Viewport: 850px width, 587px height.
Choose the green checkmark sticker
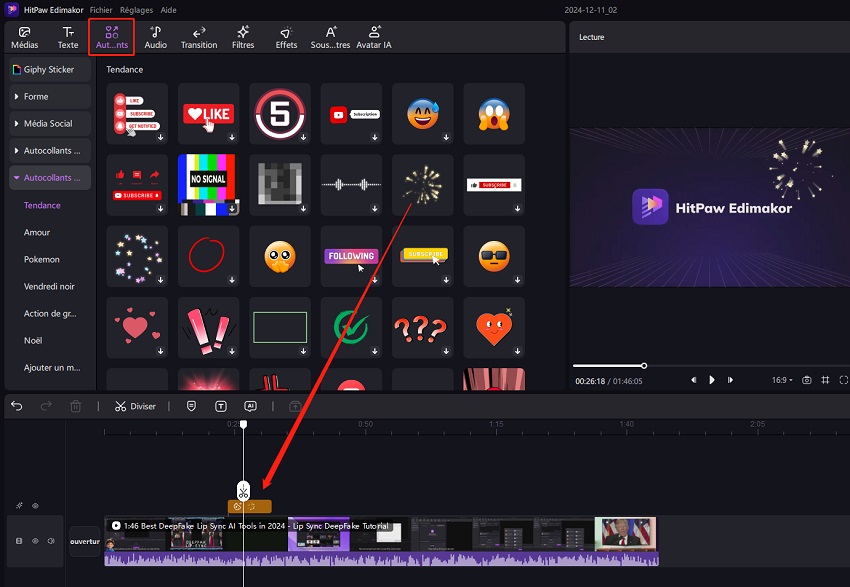click(x=351, y=327)
